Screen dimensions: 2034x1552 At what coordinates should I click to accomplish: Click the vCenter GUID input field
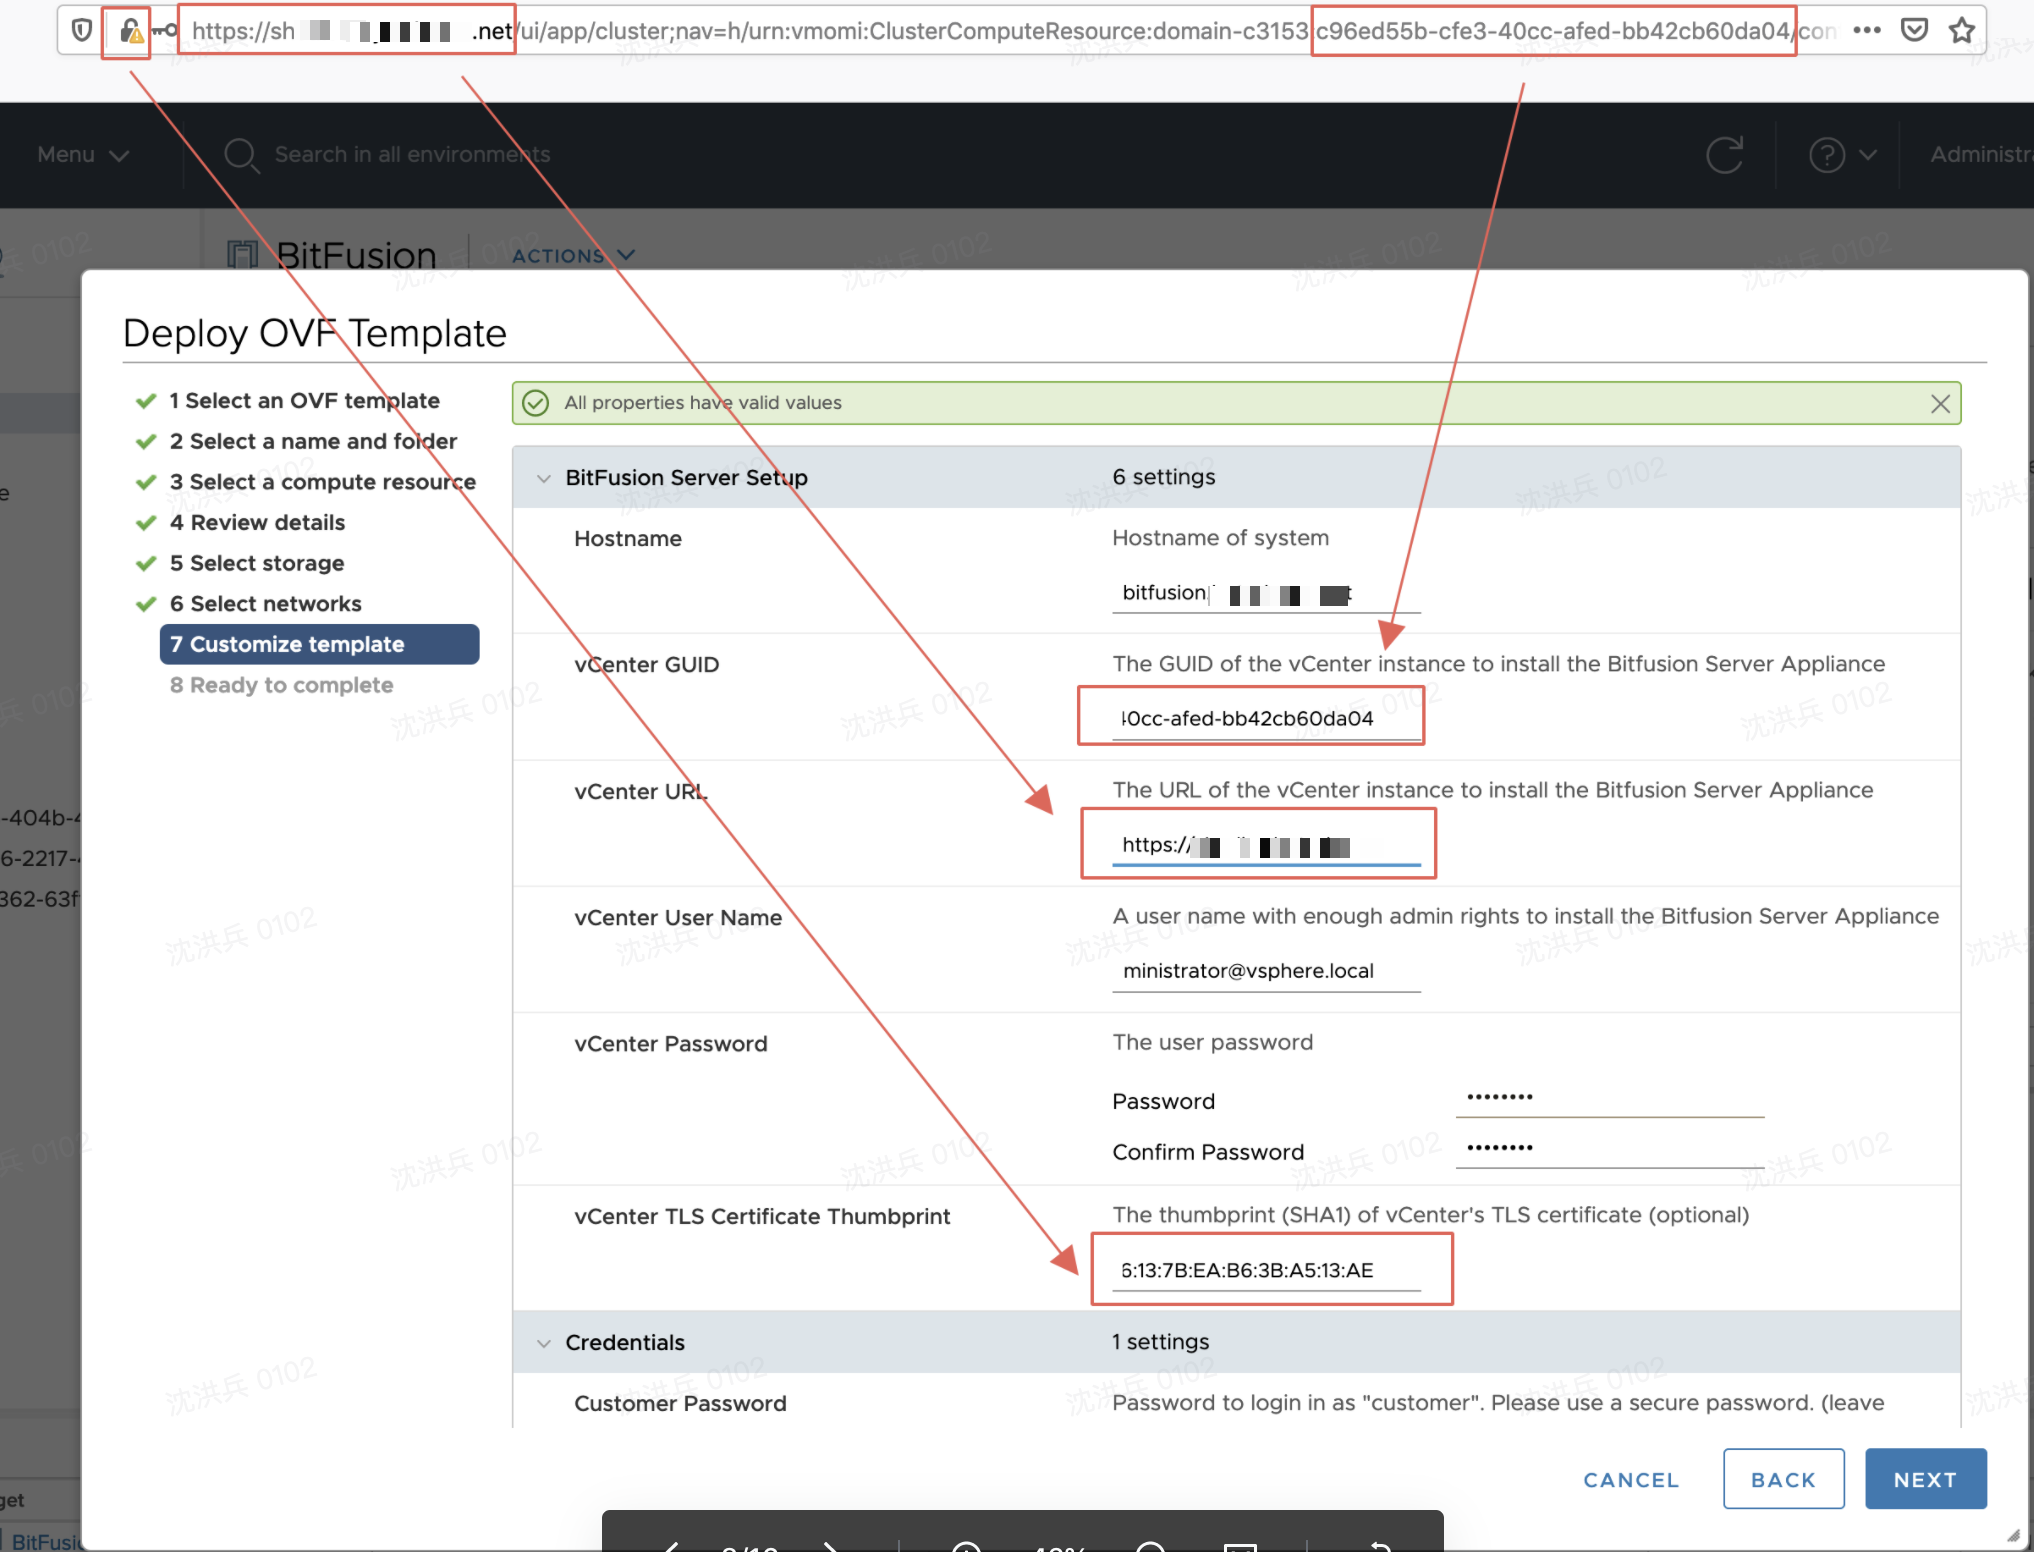(x=1265, y=719)
